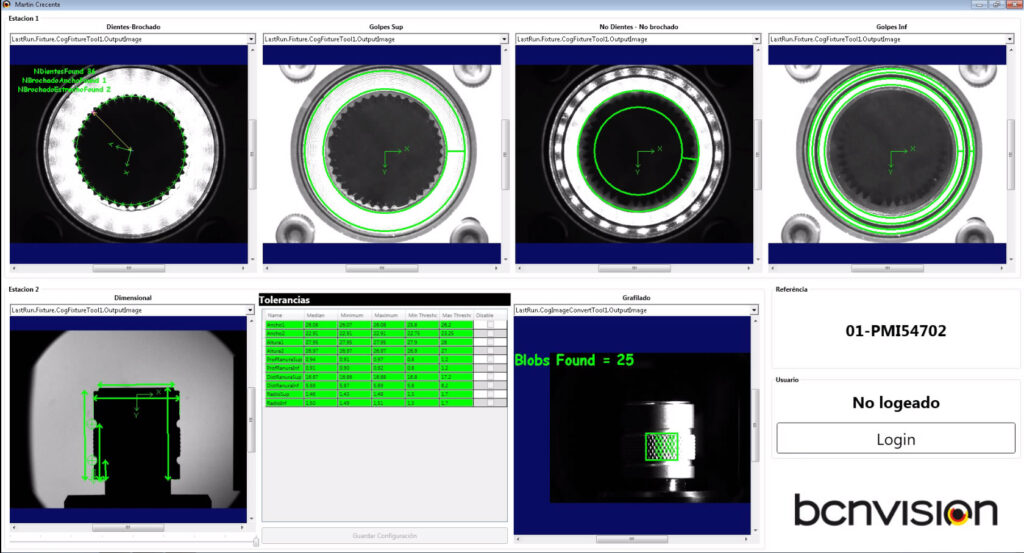Viewport: 1024px width, 553px height.
Task: Click left scroll arrow under Dimensional image
Action: pyautogui.click(x=14, y=527)
